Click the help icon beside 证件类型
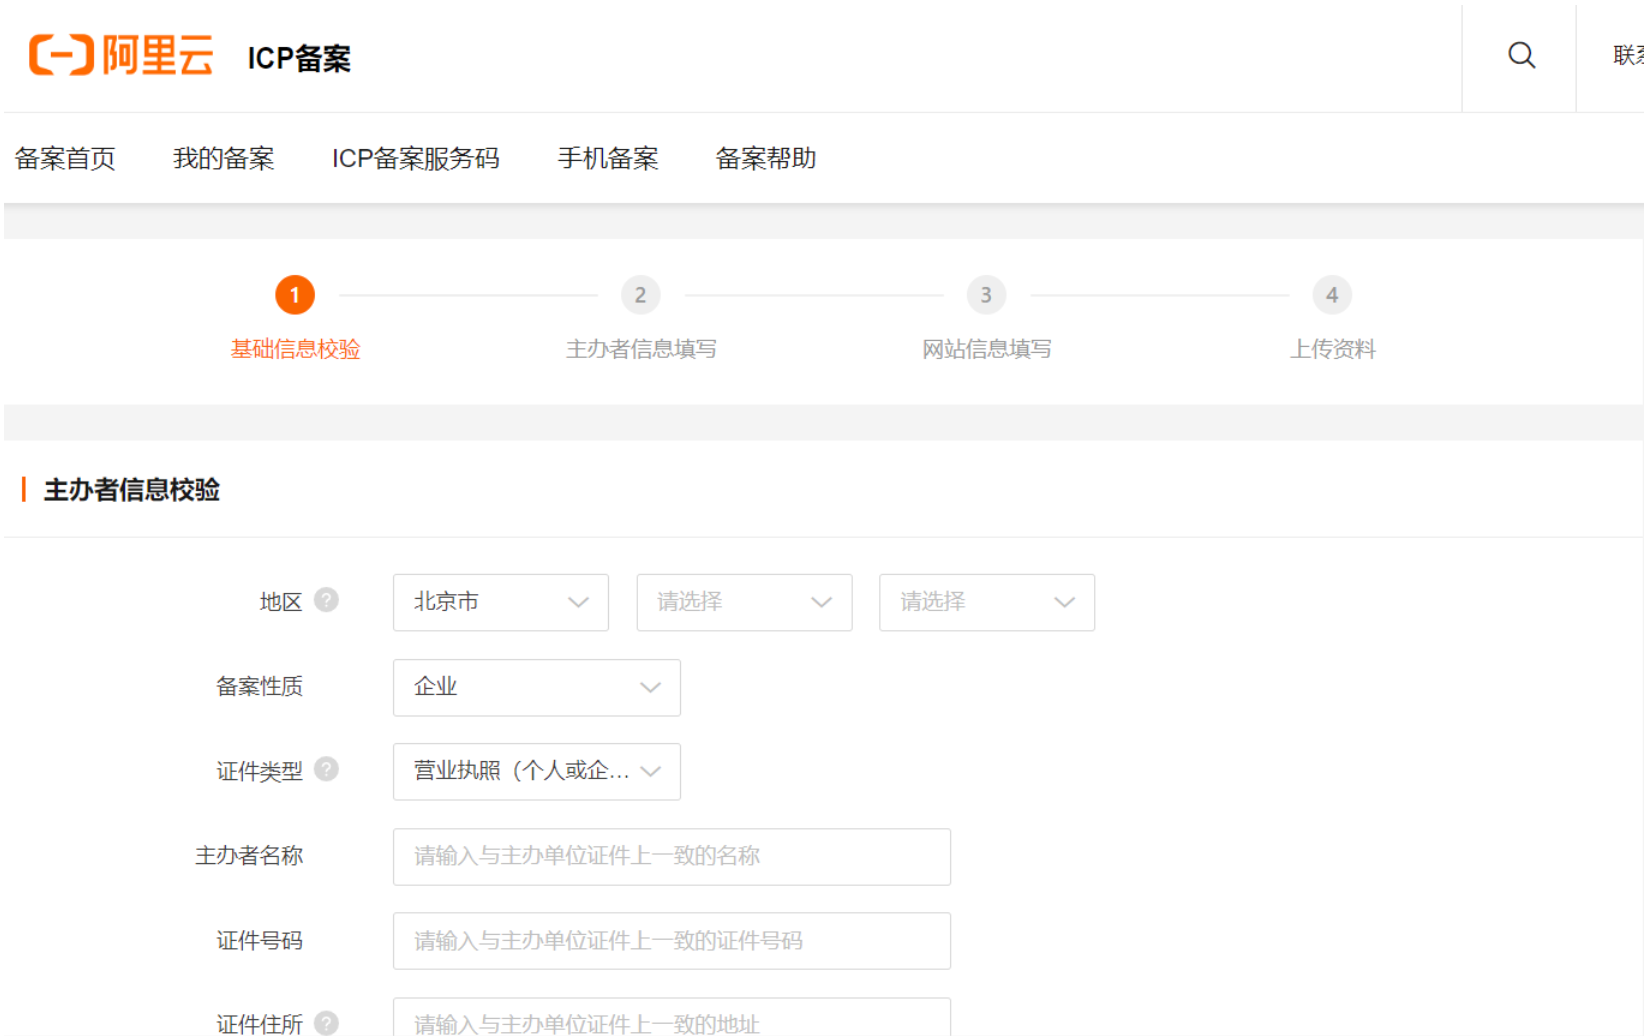This screenshot has height=1036, width=1644. click(x=326, y=769)
